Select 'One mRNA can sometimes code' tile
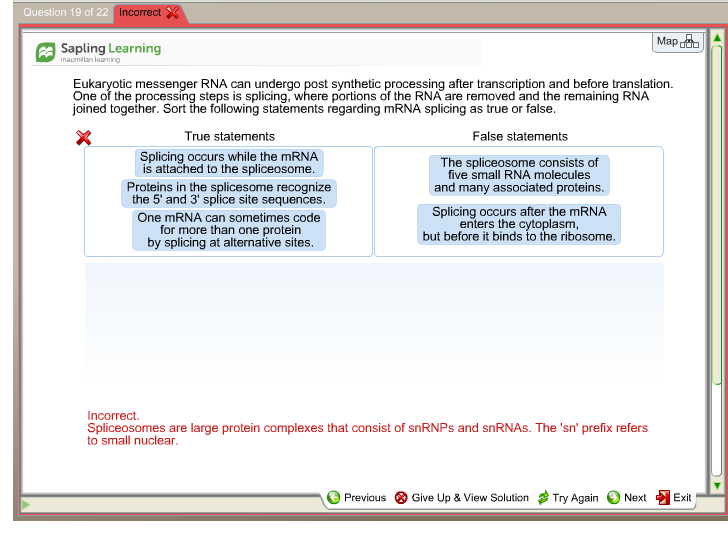The height and width of the screenshot is (539, 728). click(x=229, y=230)
